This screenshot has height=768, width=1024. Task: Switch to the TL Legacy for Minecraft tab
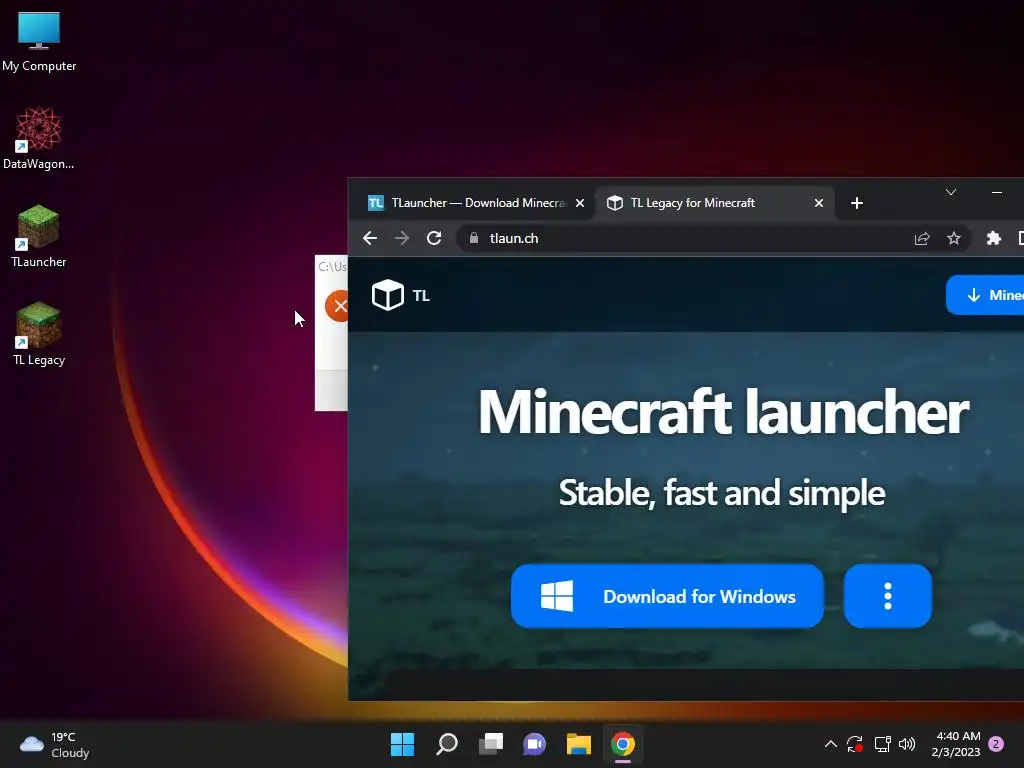(714, 203)
